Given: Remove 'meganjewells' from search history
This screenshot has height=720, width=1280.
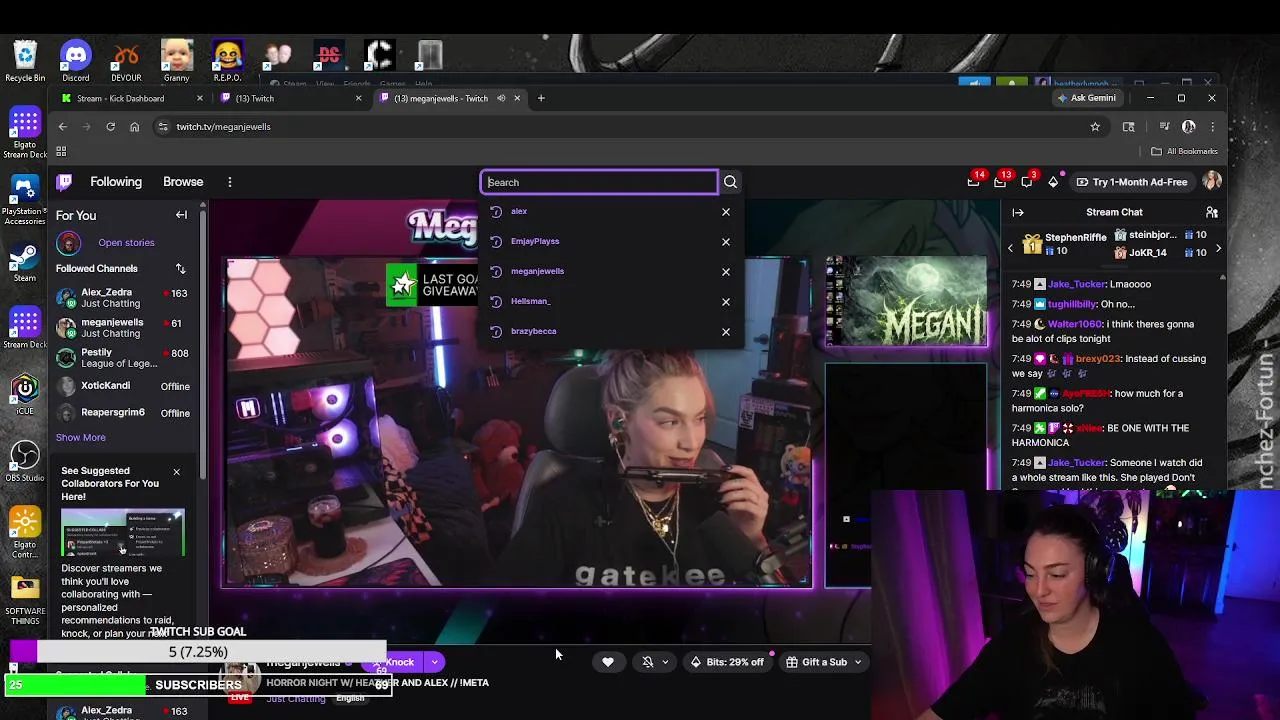Looking at the screenshot, I should [x=726, y=272].
